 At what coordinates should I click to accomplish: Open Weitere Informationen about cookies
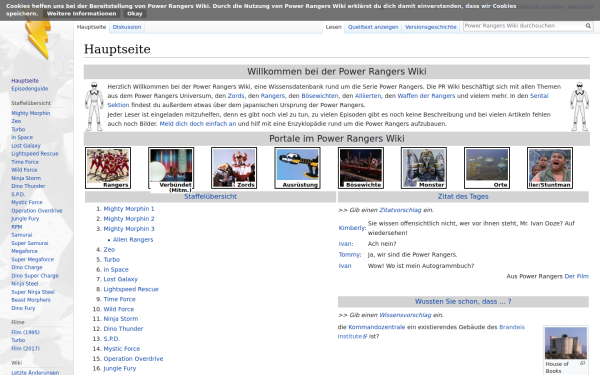(x=82, y=14)
